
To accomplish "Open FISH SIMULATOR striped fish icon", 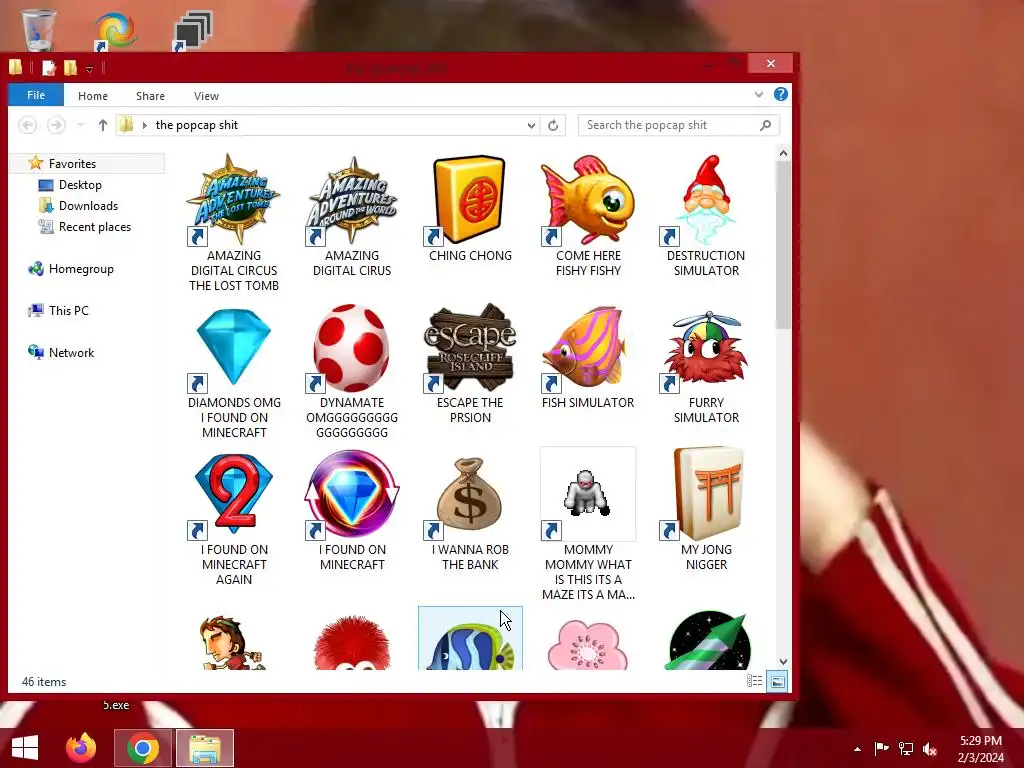I will (588, 347).
